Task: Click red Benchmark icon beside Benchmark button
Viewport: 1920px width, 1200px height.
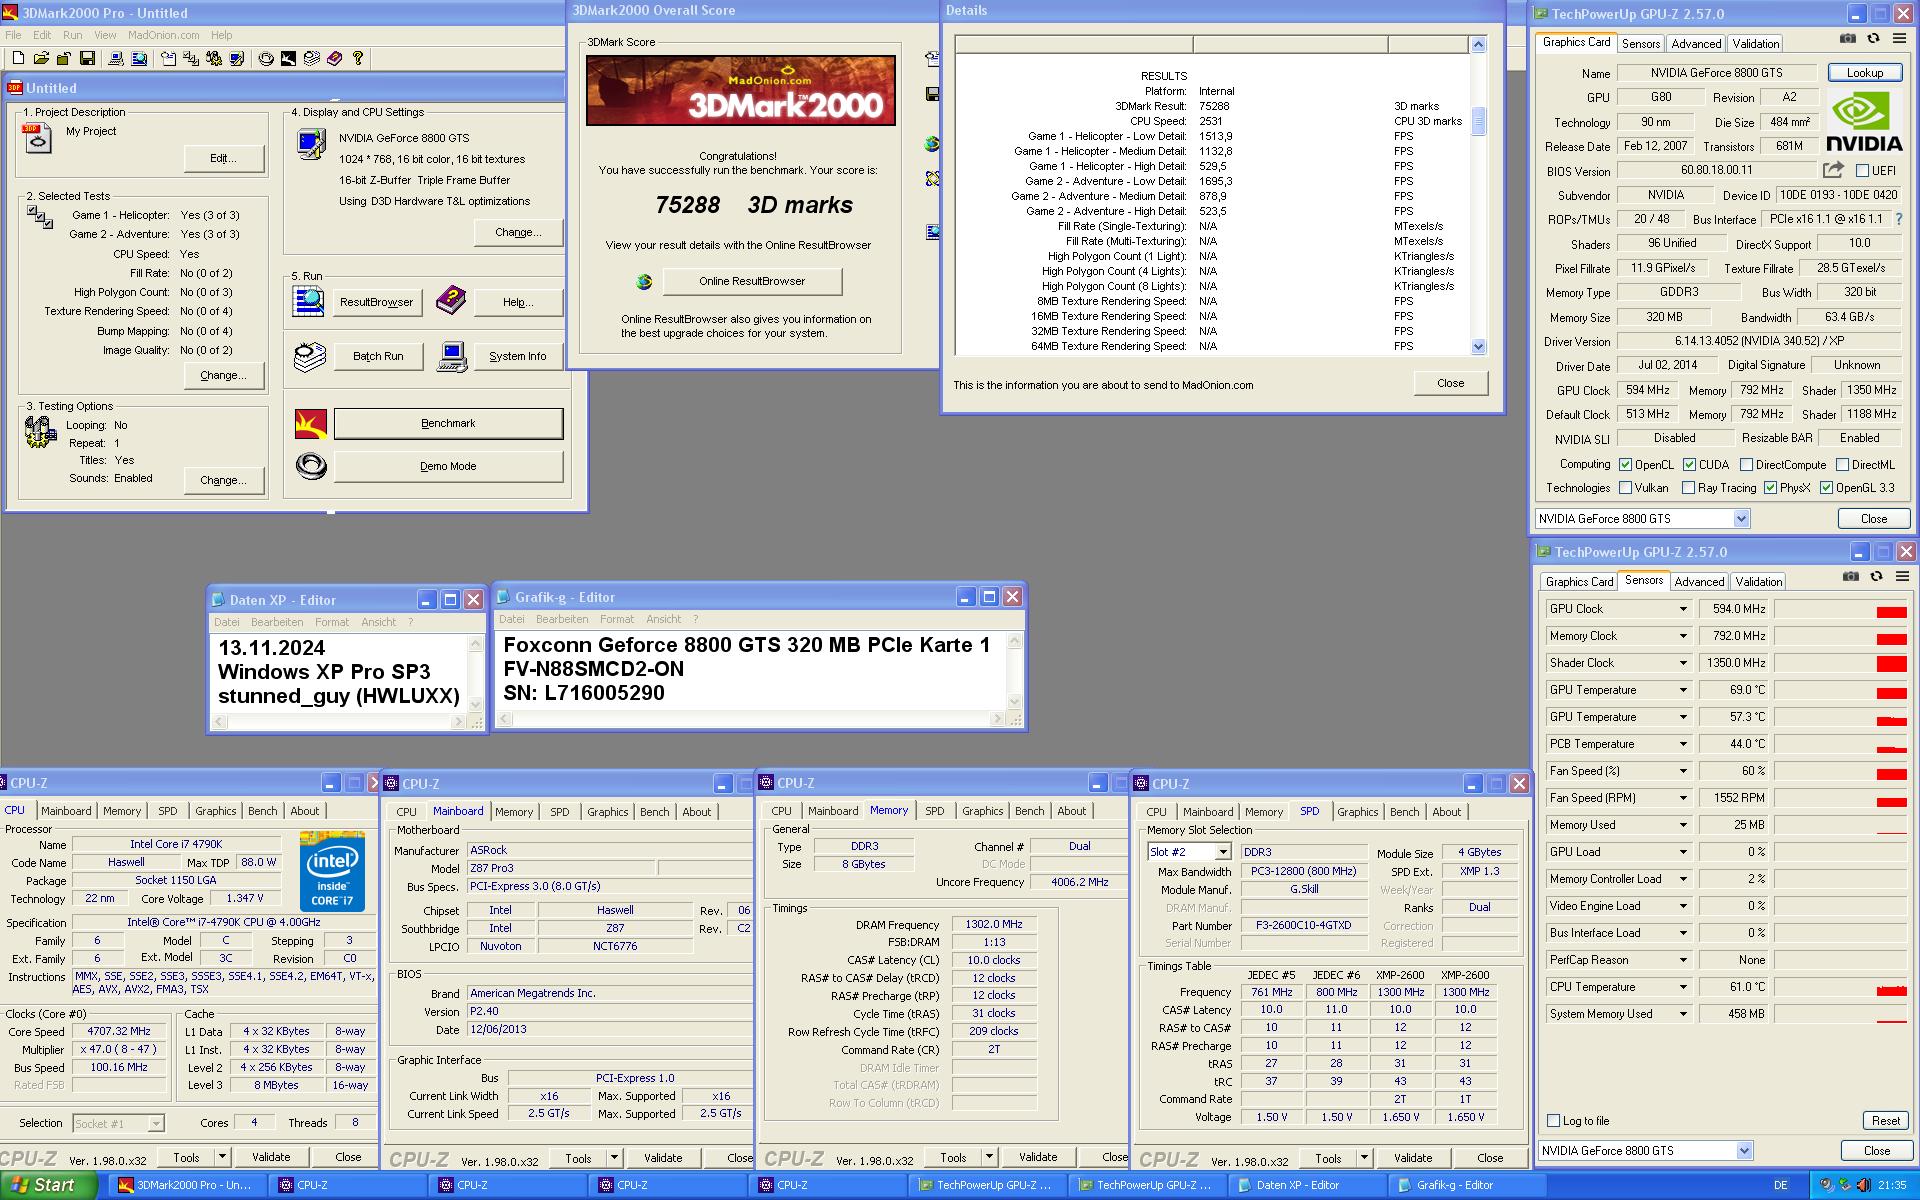Action: [x=310, y=423]
